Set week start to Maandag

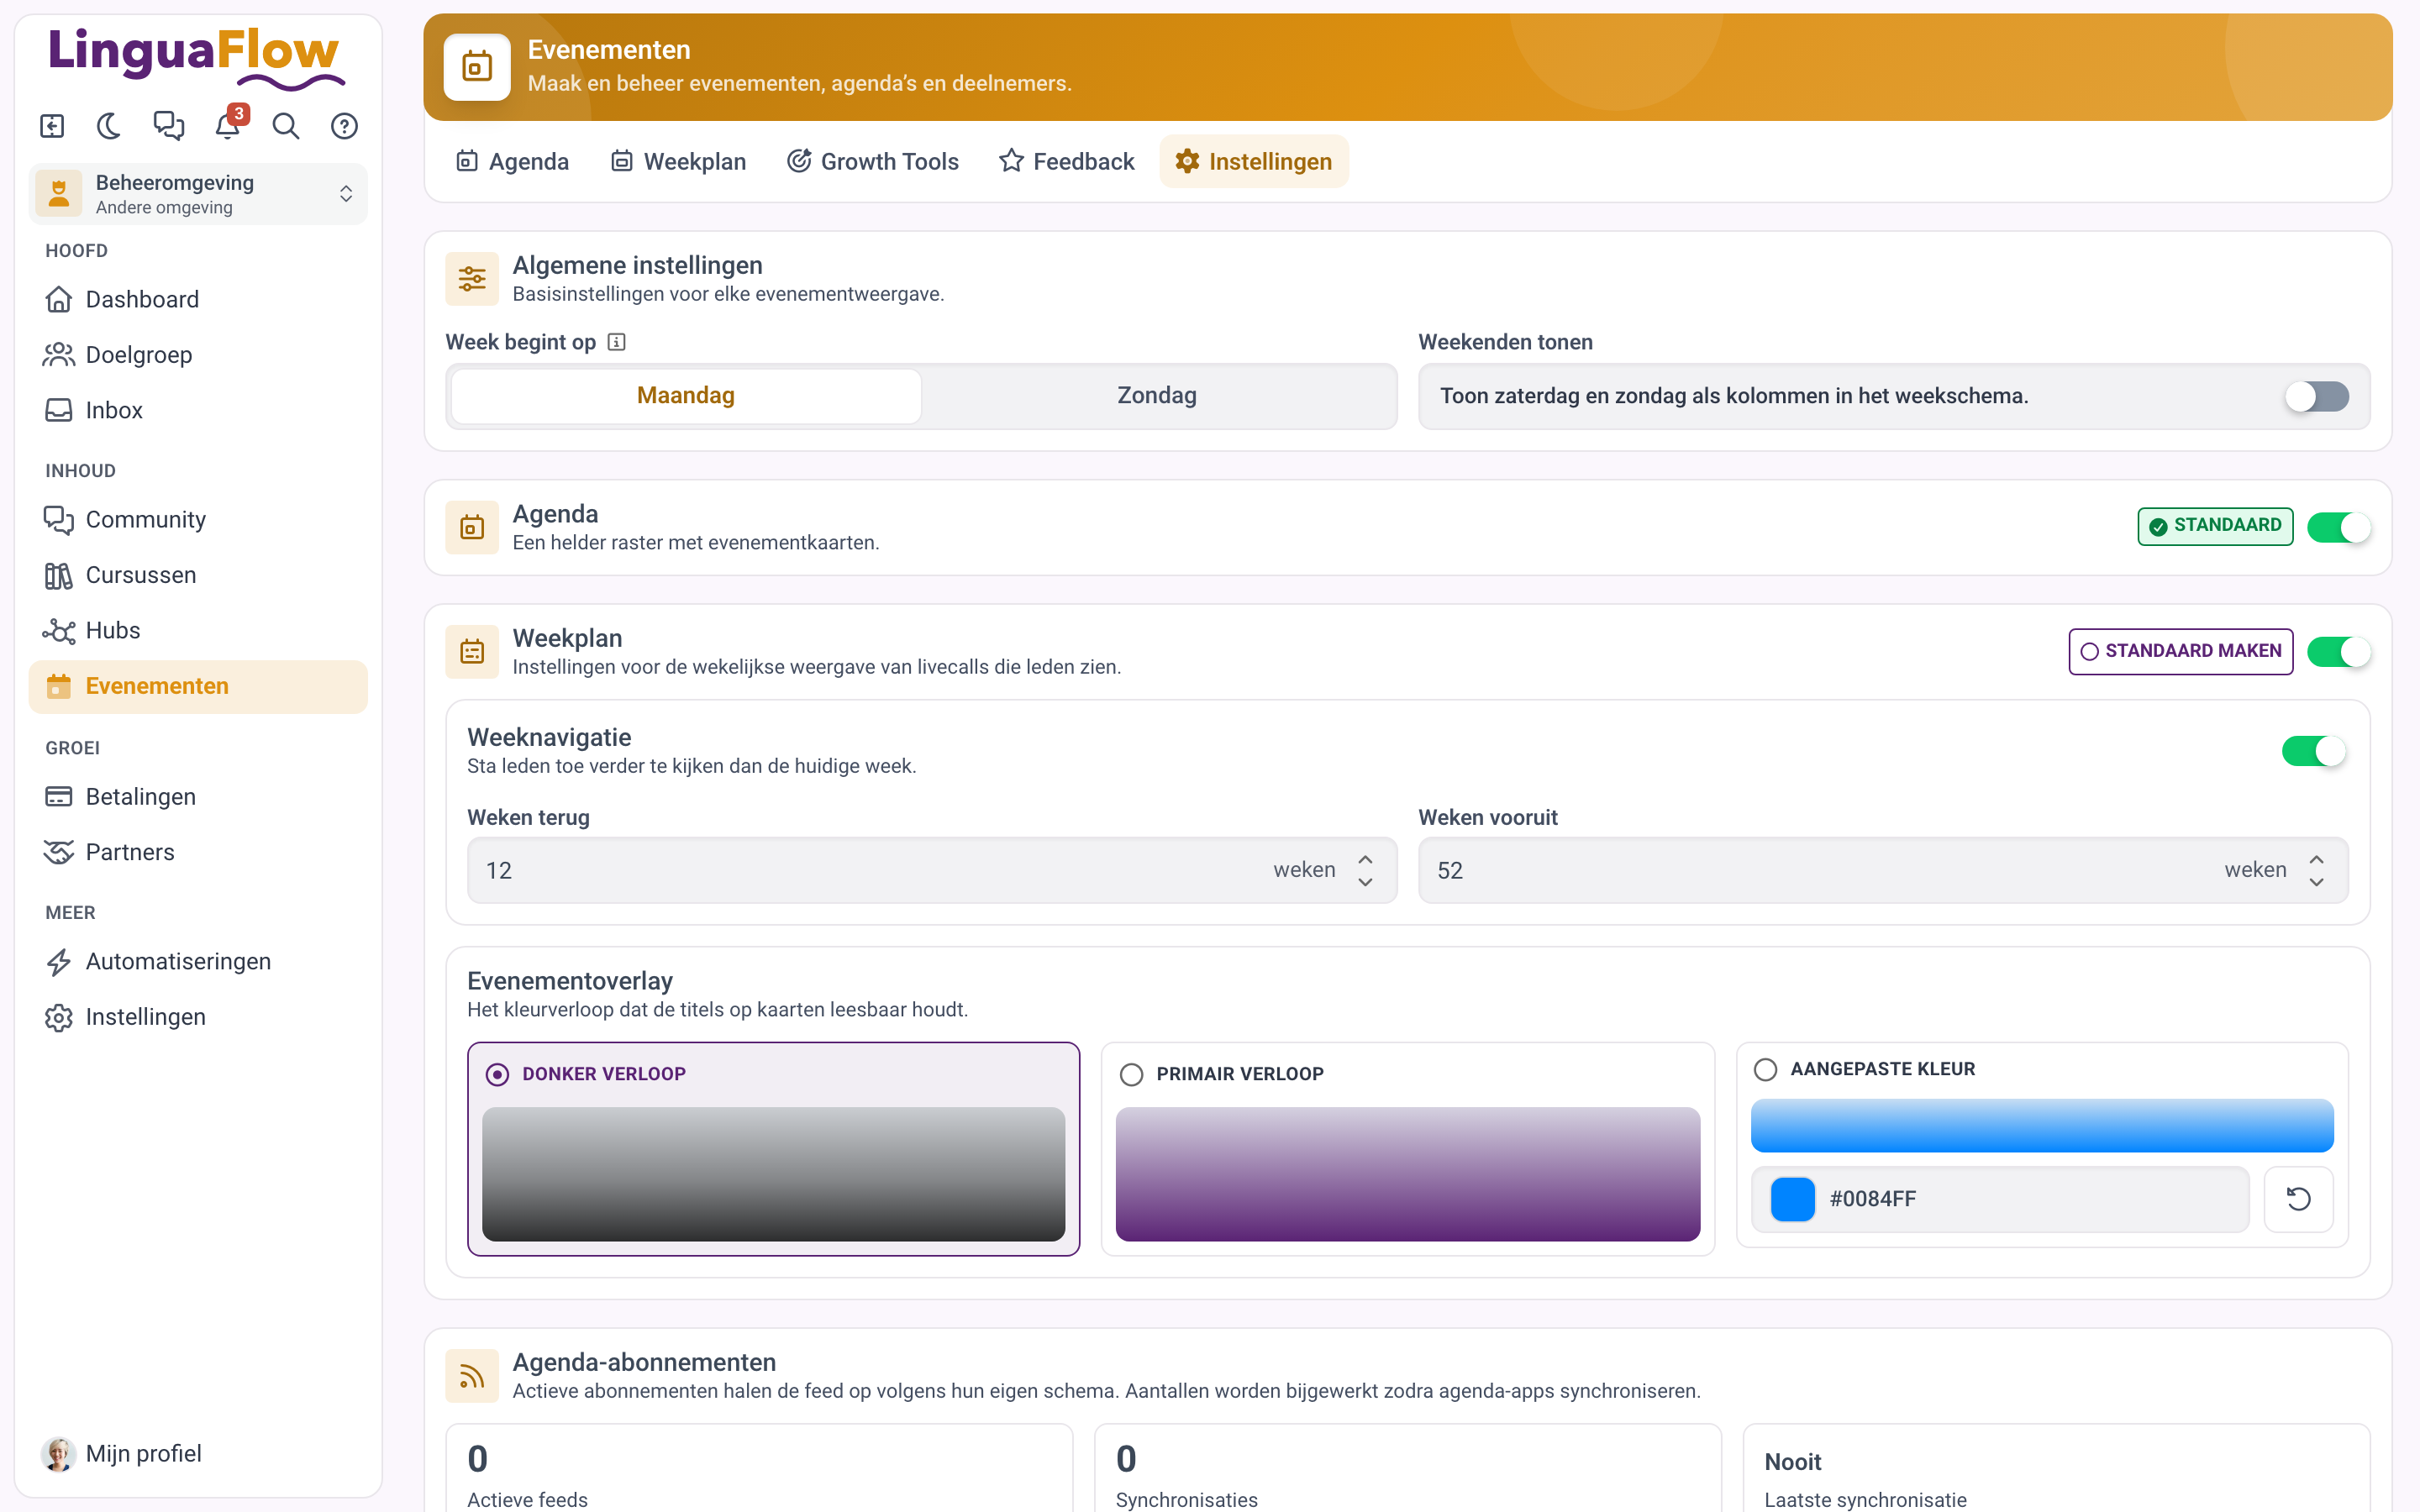tap(686, 396)
